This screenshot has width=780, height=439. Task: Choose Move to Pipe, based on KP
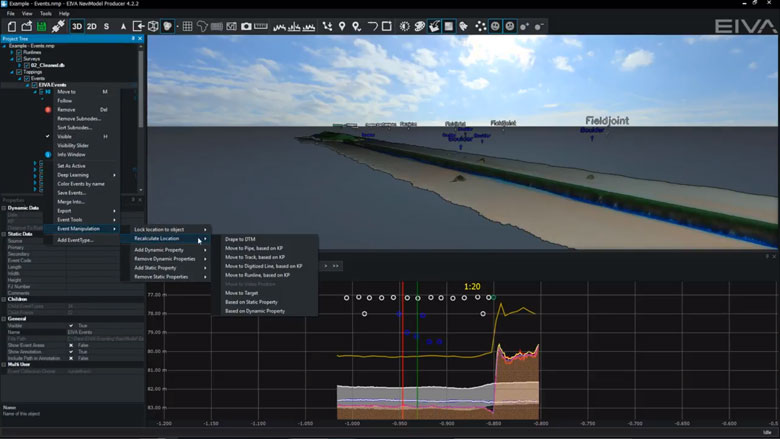click(x=255, y=248)
